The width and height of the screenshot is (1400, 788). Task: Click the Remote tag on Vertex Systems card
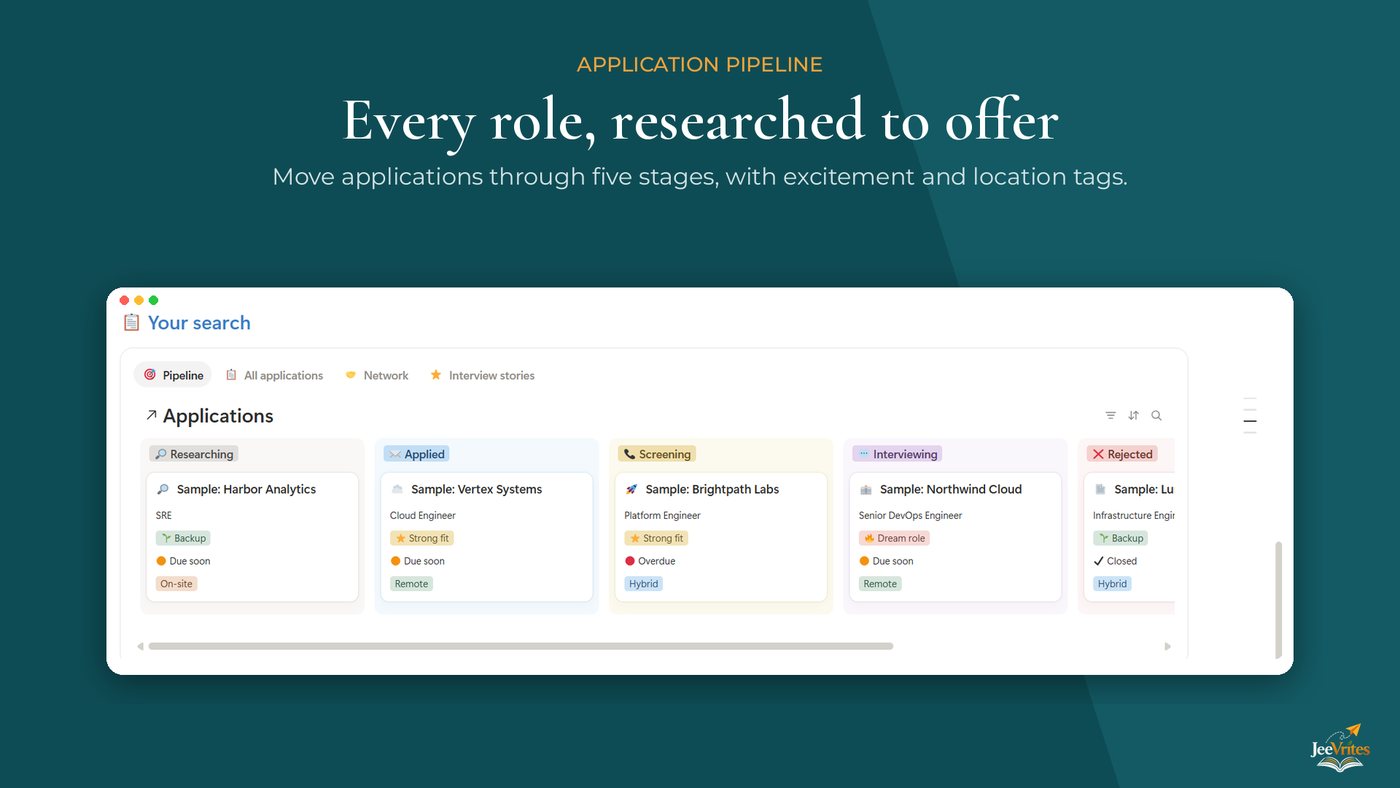pos(411,584)
